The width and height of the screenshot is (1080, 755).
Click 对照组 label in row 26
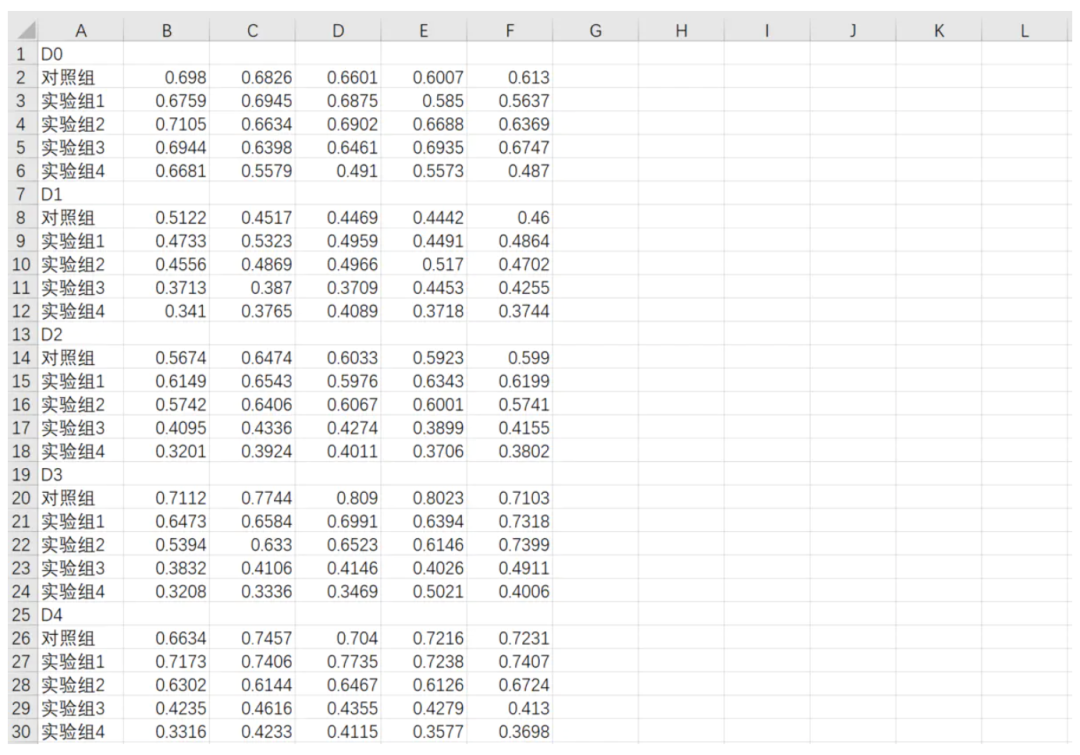point(68,638)
